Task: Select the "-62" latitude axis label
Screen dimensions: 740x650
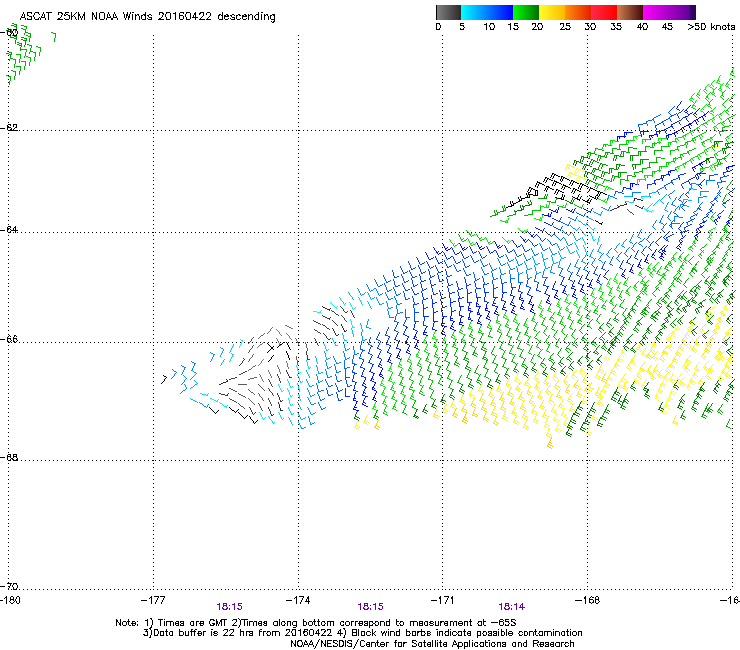Action: coord(9,127)
